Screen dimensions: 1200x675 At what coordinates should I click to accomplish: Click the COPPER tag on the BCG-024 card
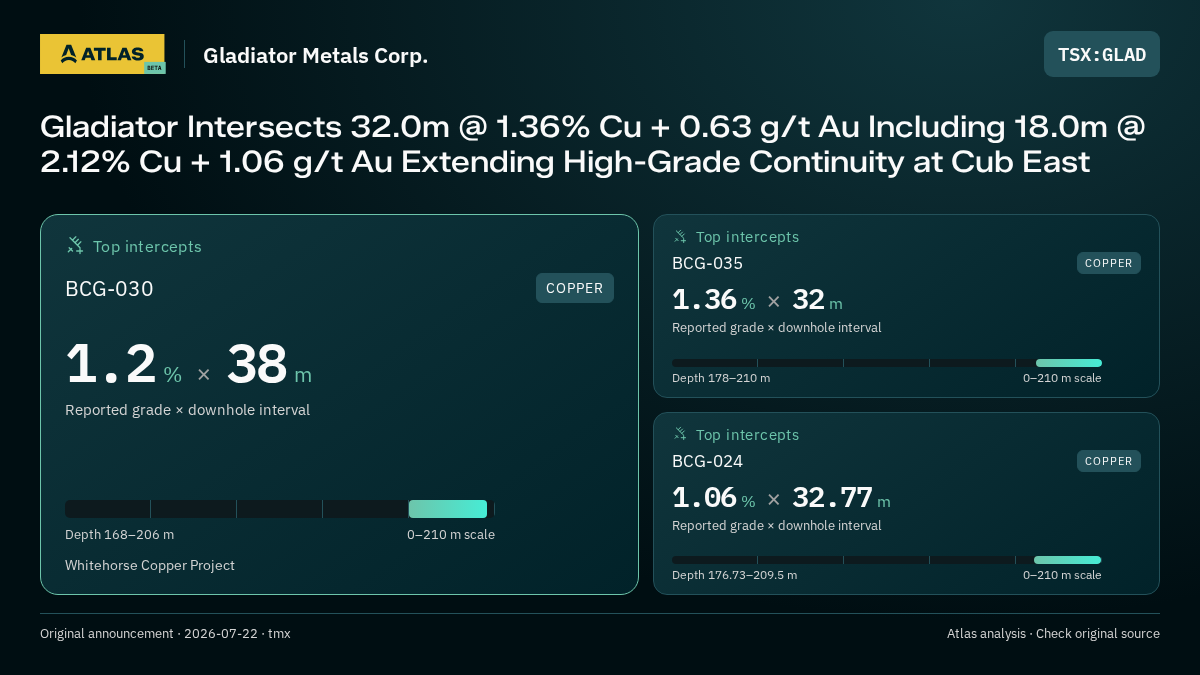click(1109, 461)
